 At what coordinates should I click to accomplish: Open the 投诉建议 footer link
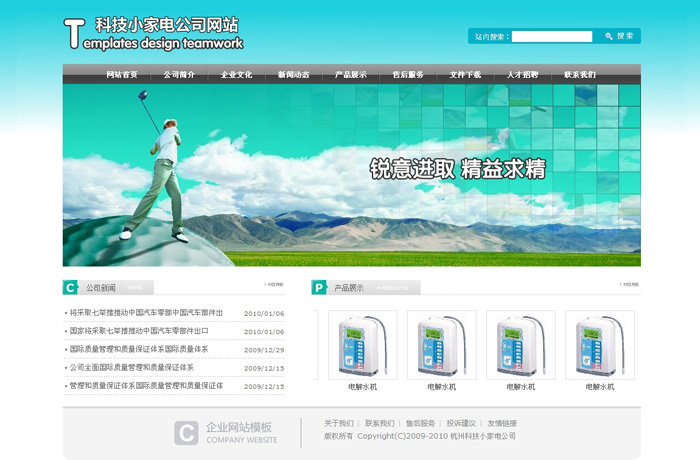pyautogui.click(x=461, y=423)
